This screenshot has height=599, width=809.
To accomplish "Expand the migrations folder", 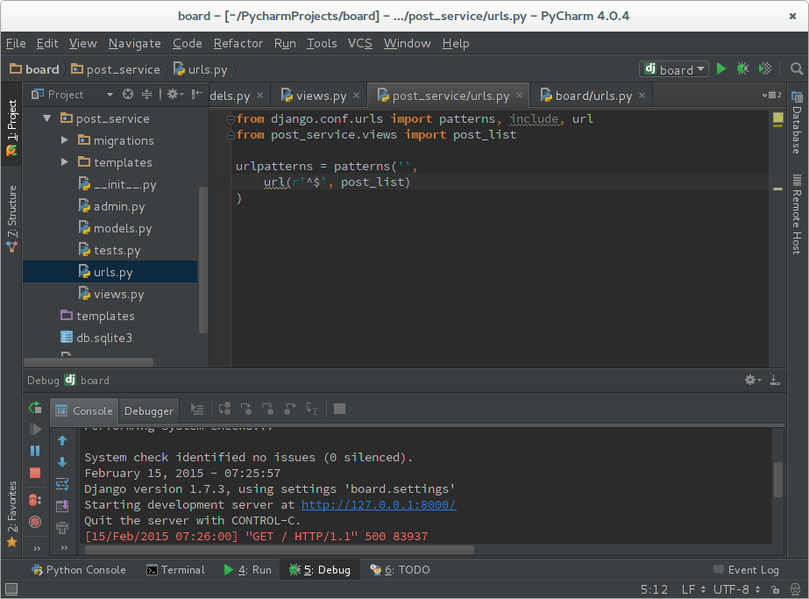I will [x=64, y=140].
